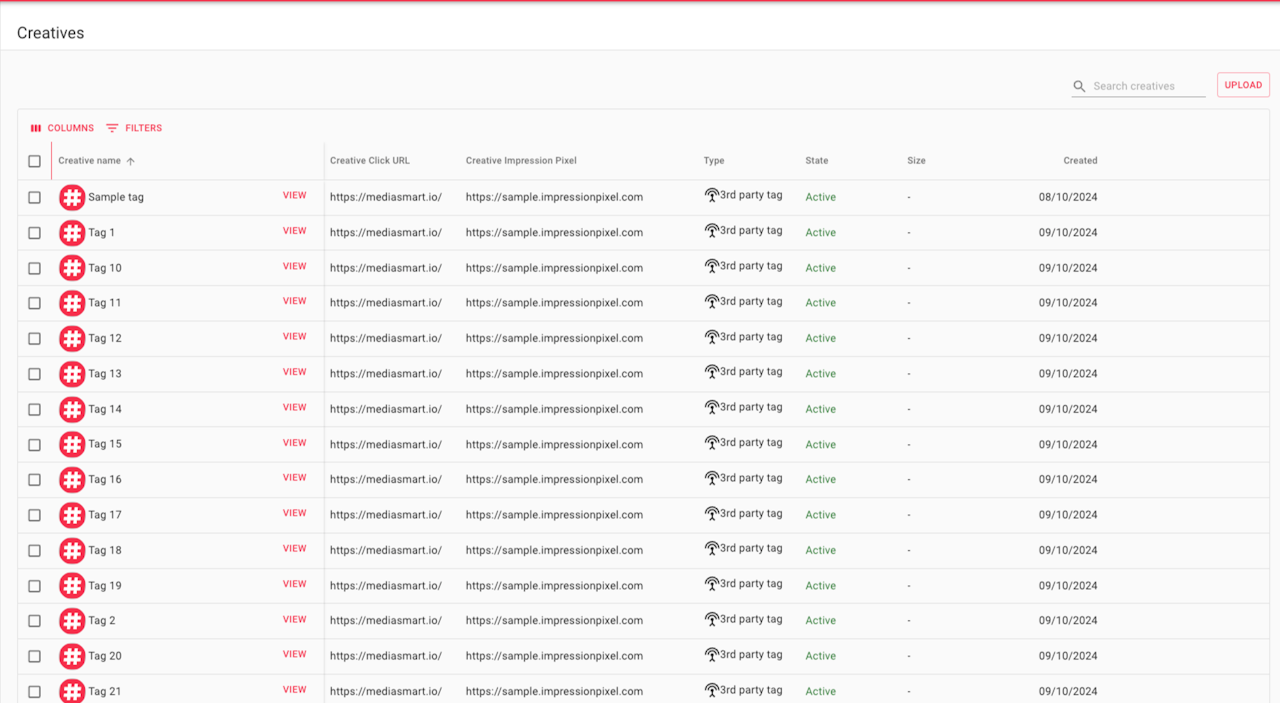Select the Tag 17 row checkbox

[34, 515]
